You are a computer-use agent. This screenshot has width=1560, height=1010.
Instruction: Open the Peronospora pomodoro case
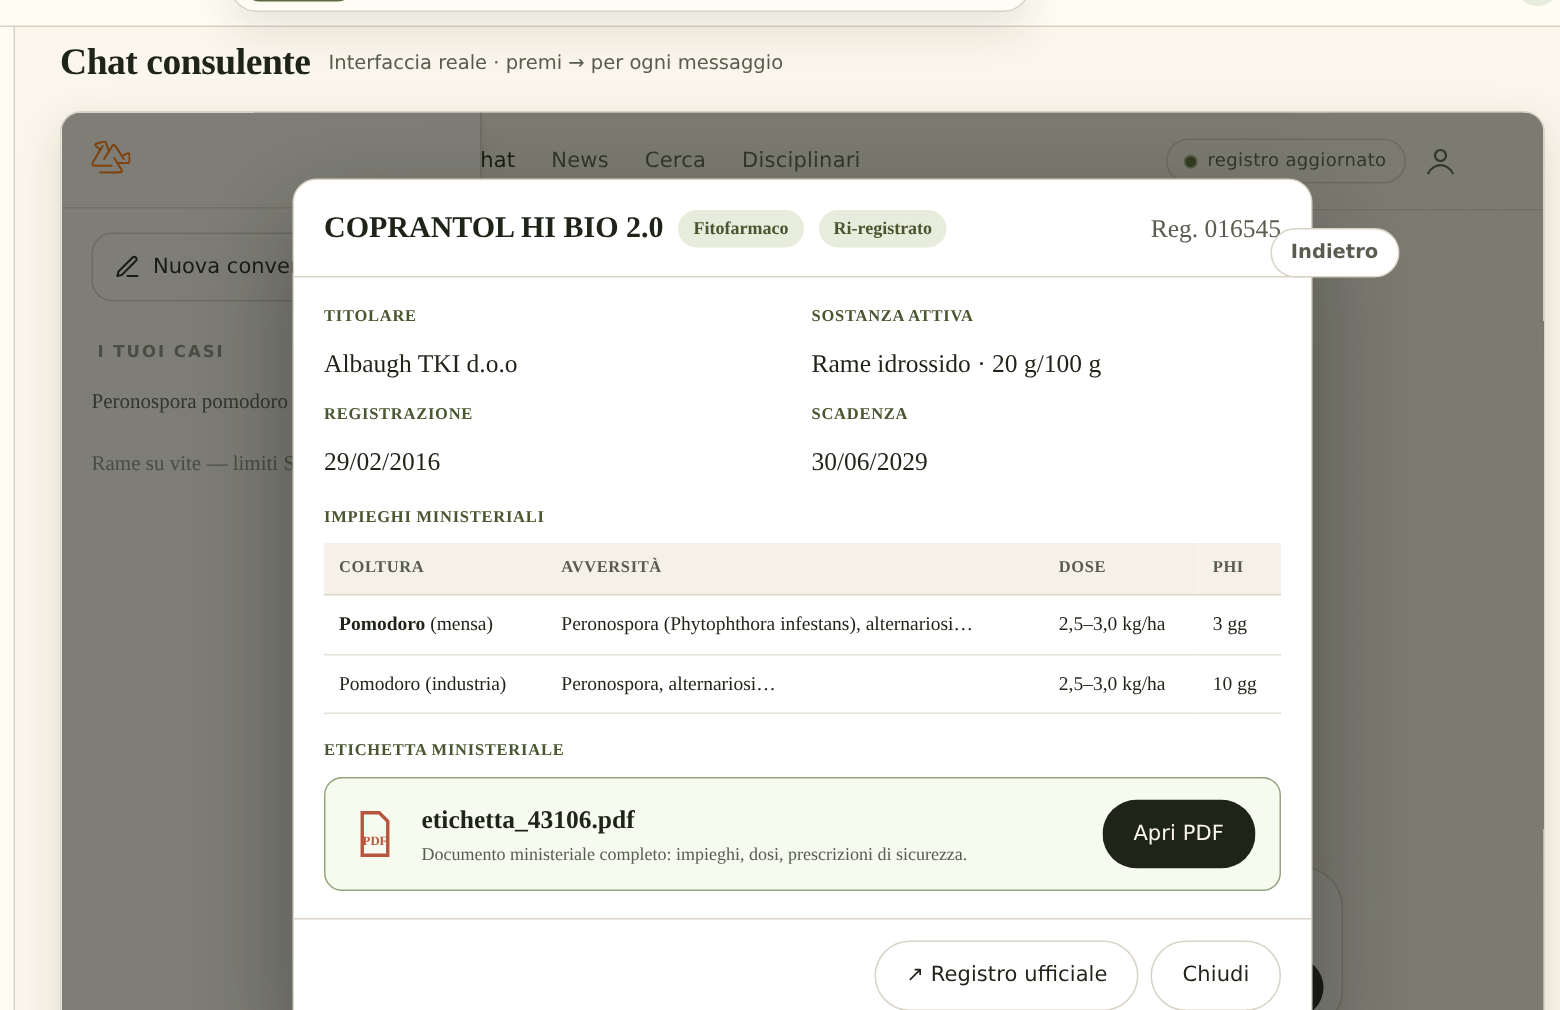tap(190, 402)
